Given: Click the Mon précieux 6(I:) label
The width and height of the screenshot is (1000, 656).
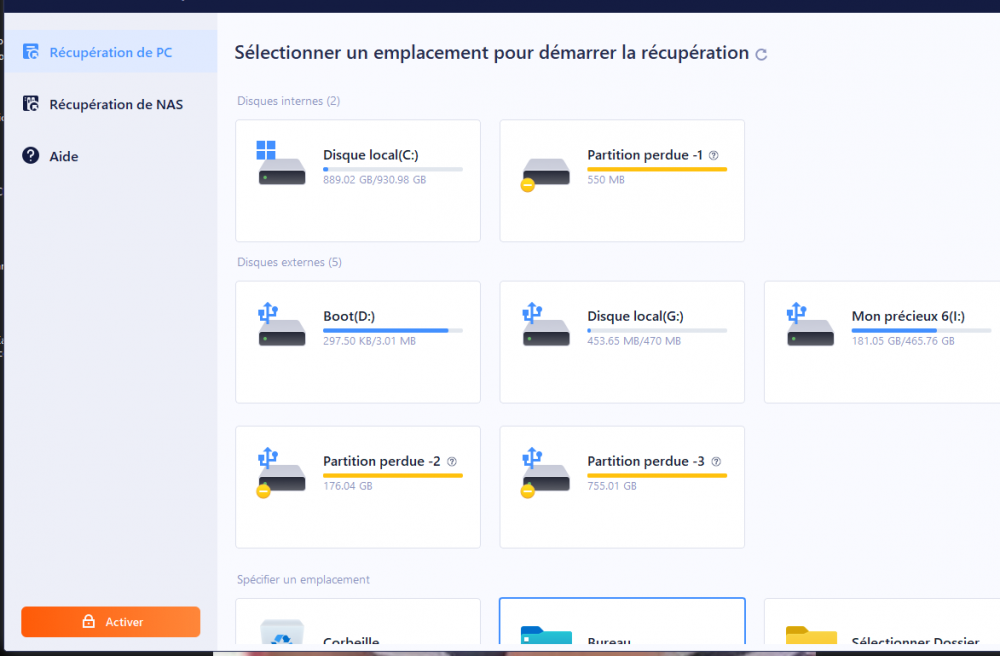Looking at the screenshot, I should 908,316.
